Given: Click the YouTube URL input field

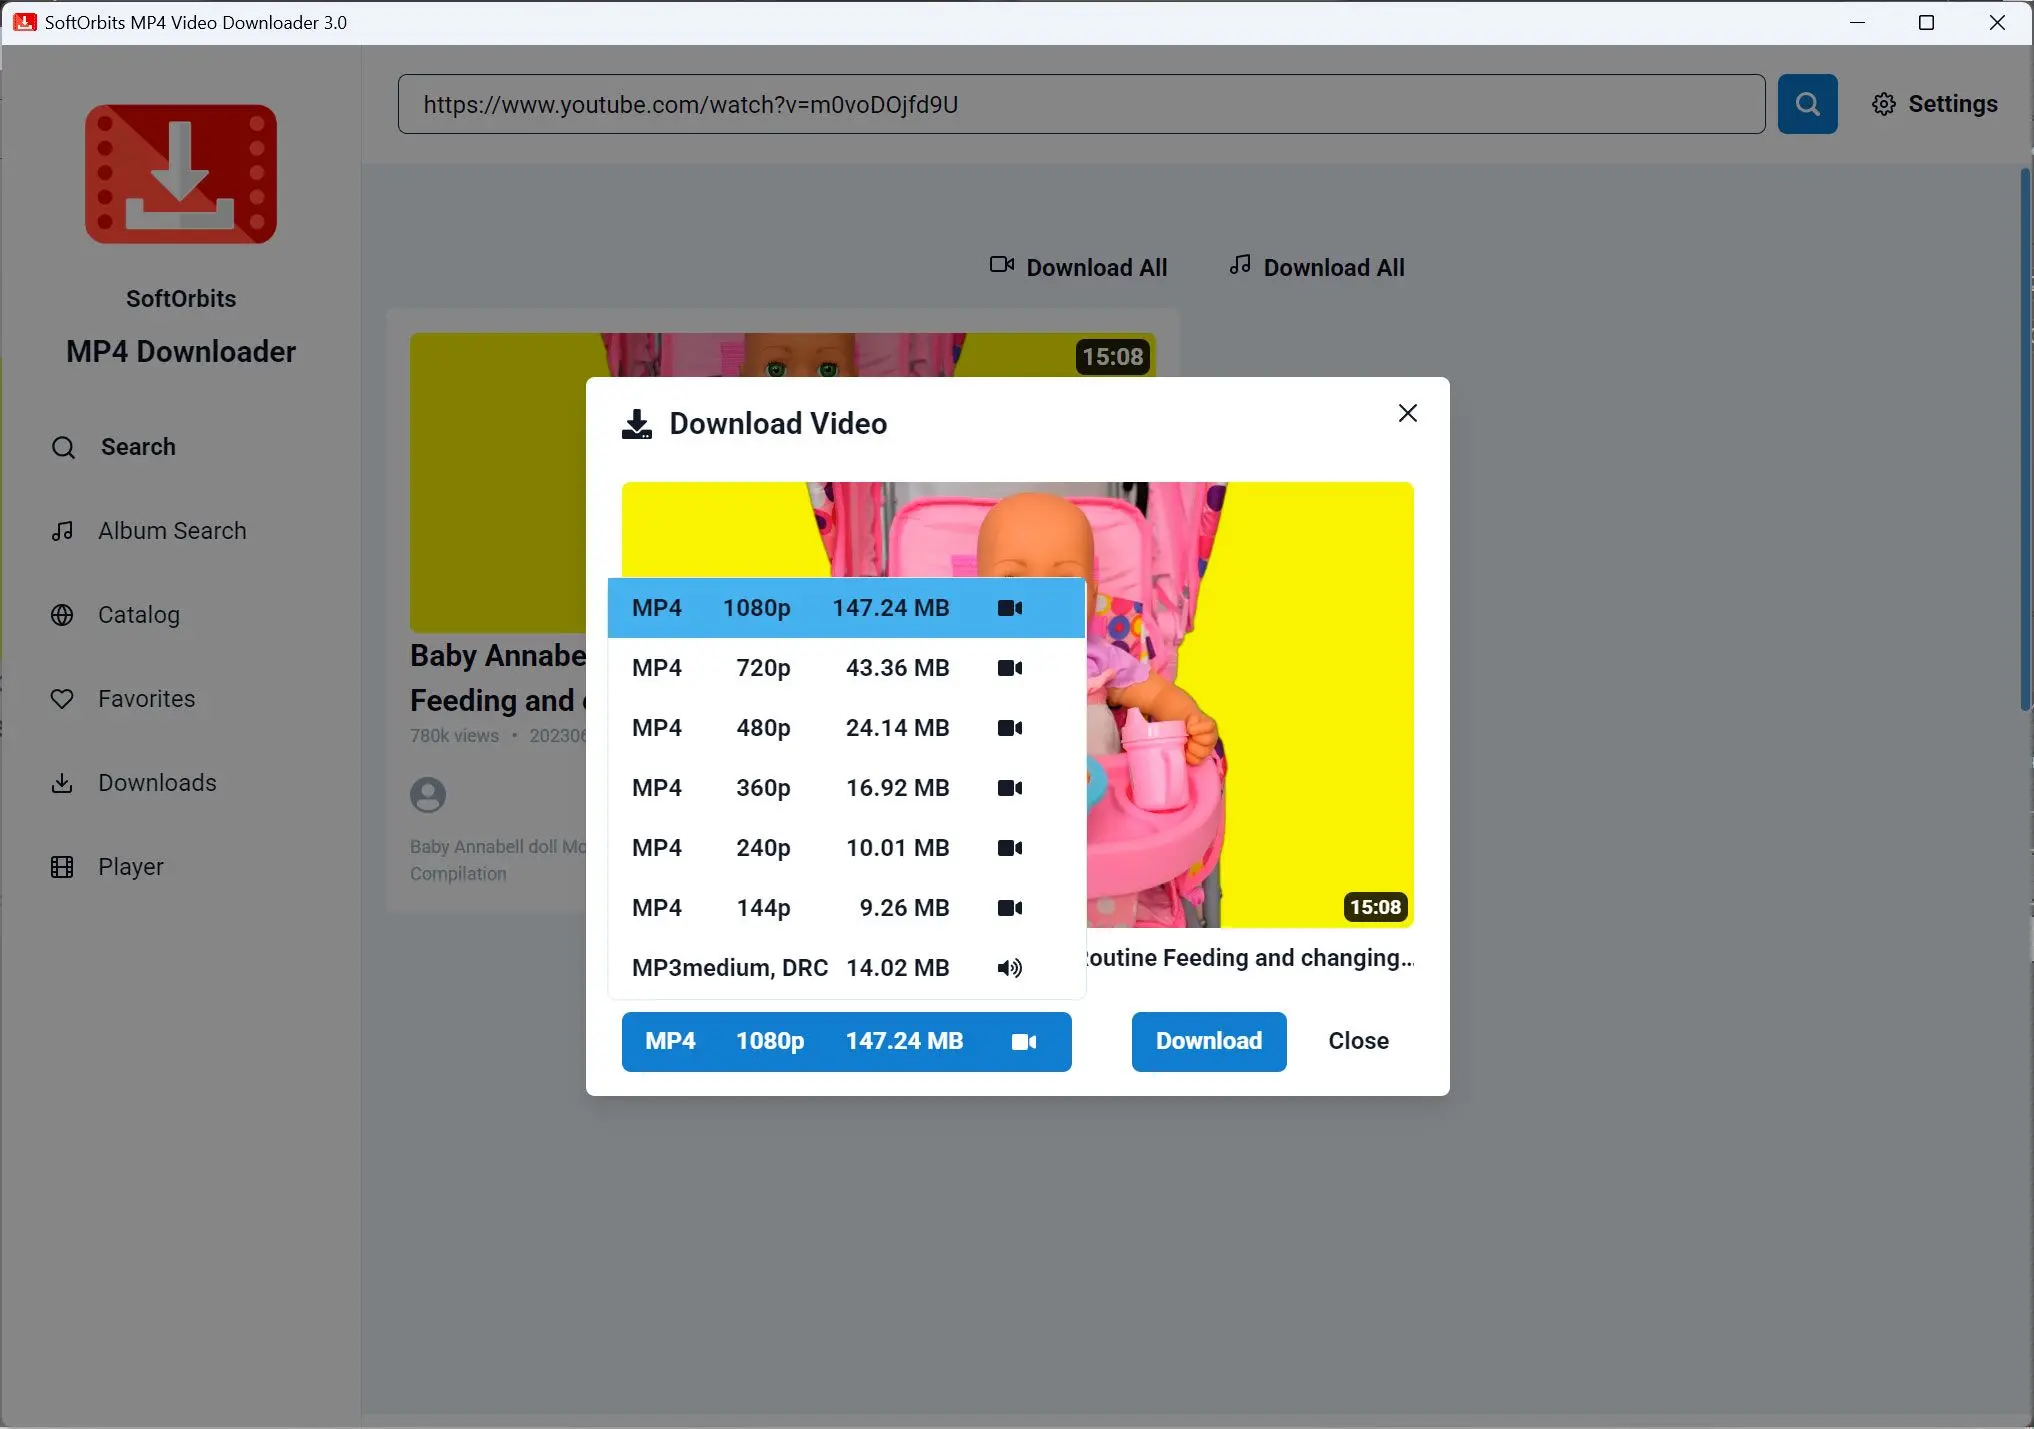Looking at the screenshot, I should pyautogui.click(x=1081, y=104).
